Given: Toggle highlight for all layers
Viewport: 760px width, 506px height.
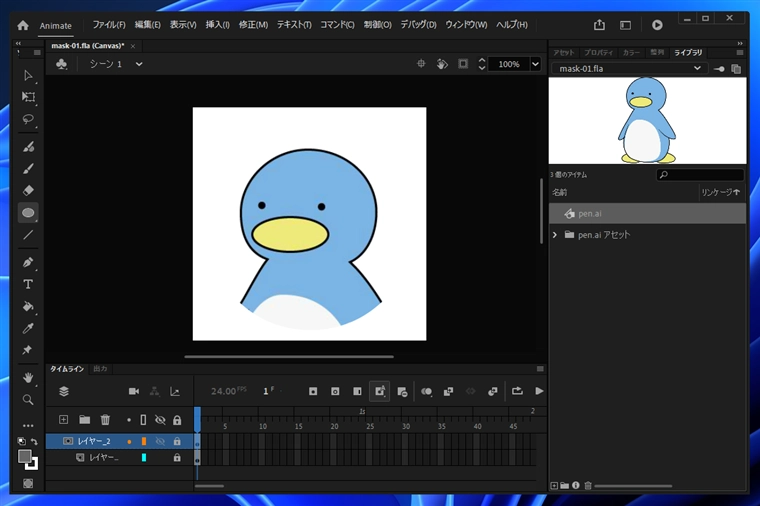Looking at the screenshot, I should pyautogui.click(x=129, y=420).
